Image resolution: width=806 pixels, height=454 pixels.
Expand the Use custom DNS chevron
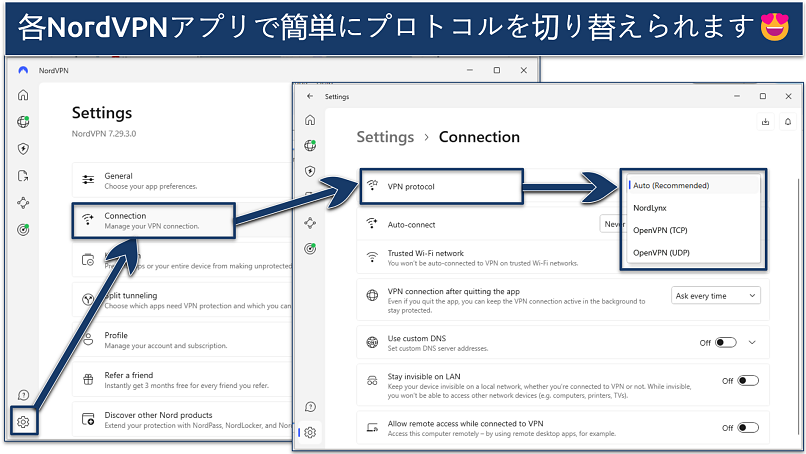tap(753, 342)
